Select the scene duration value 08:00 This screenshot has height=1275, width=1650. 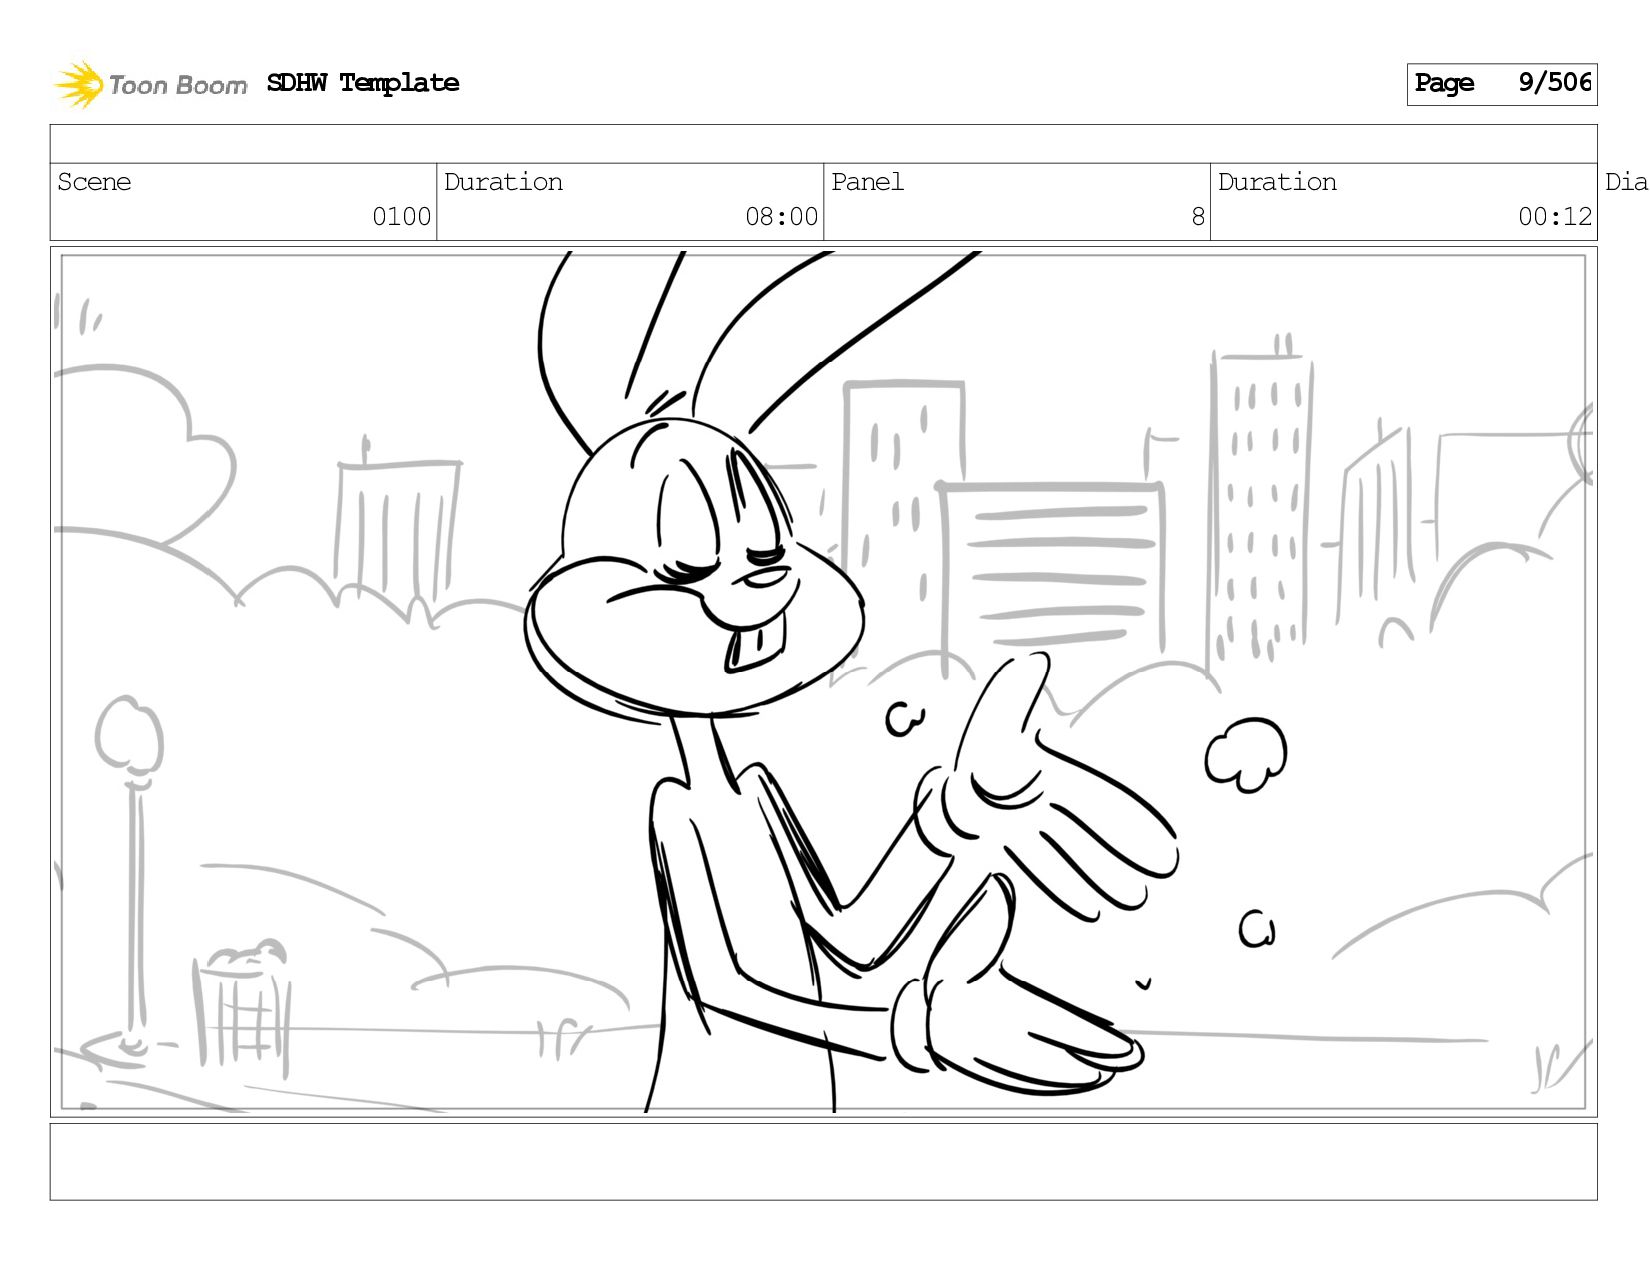click(781, 217)
